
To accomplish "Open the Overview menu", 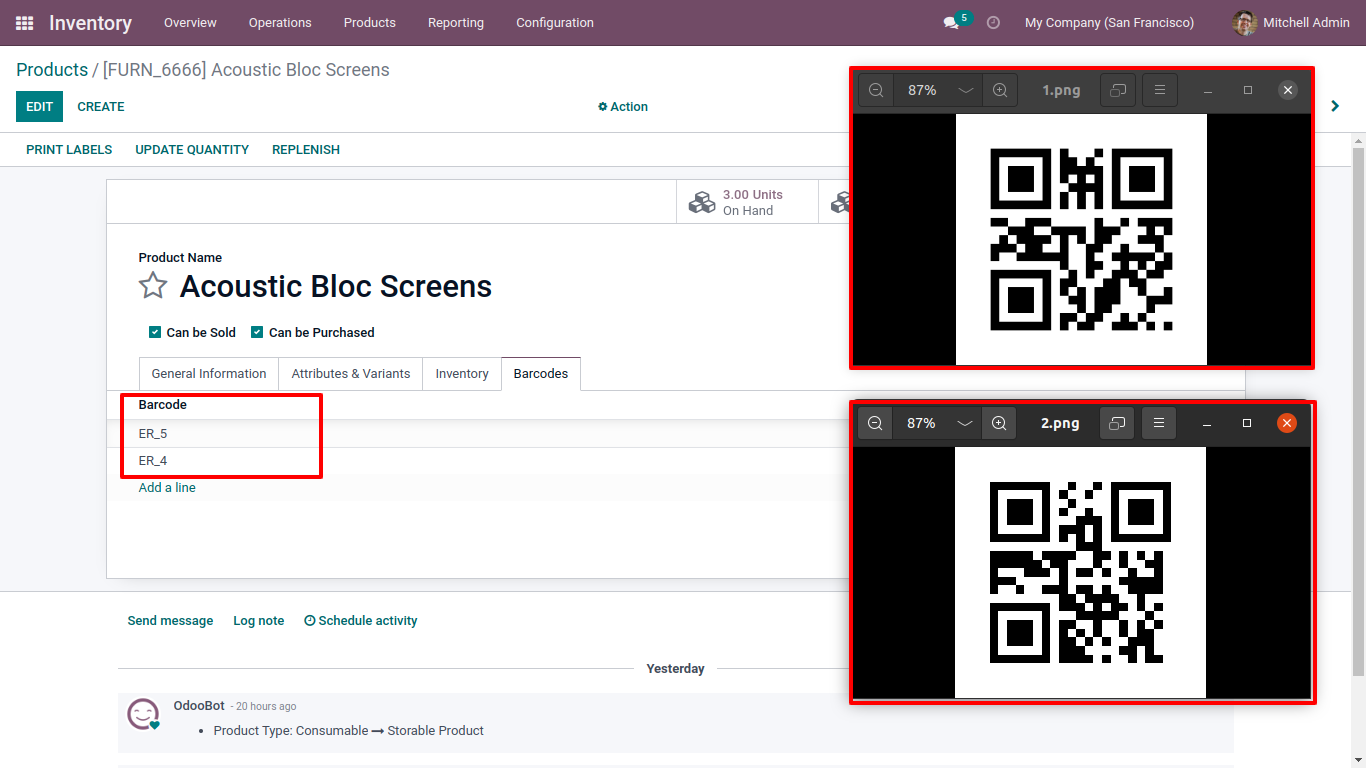I will coord(190,22).
